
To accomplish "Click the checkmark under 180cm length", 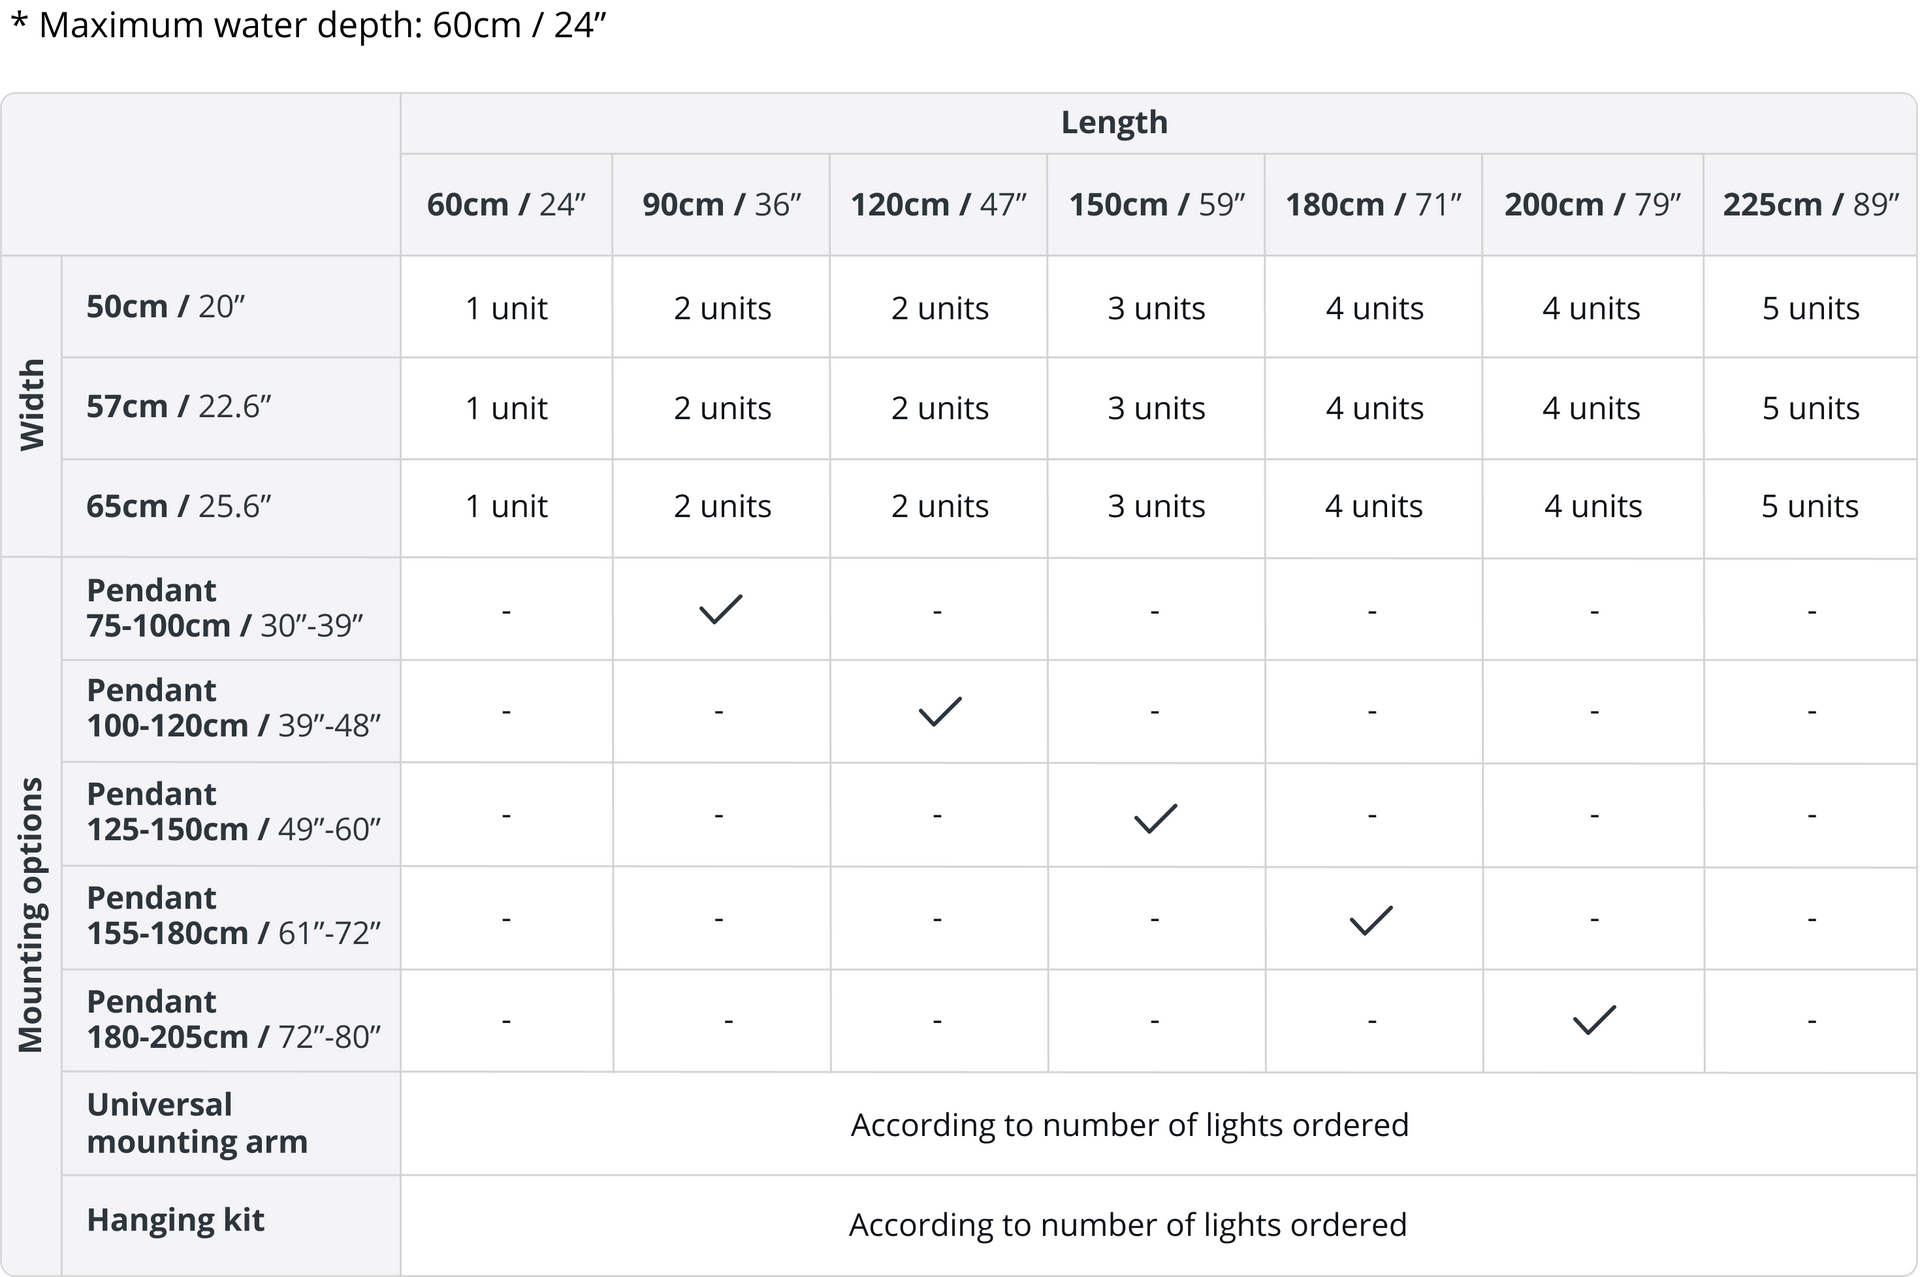I will tap(1371, 920).
